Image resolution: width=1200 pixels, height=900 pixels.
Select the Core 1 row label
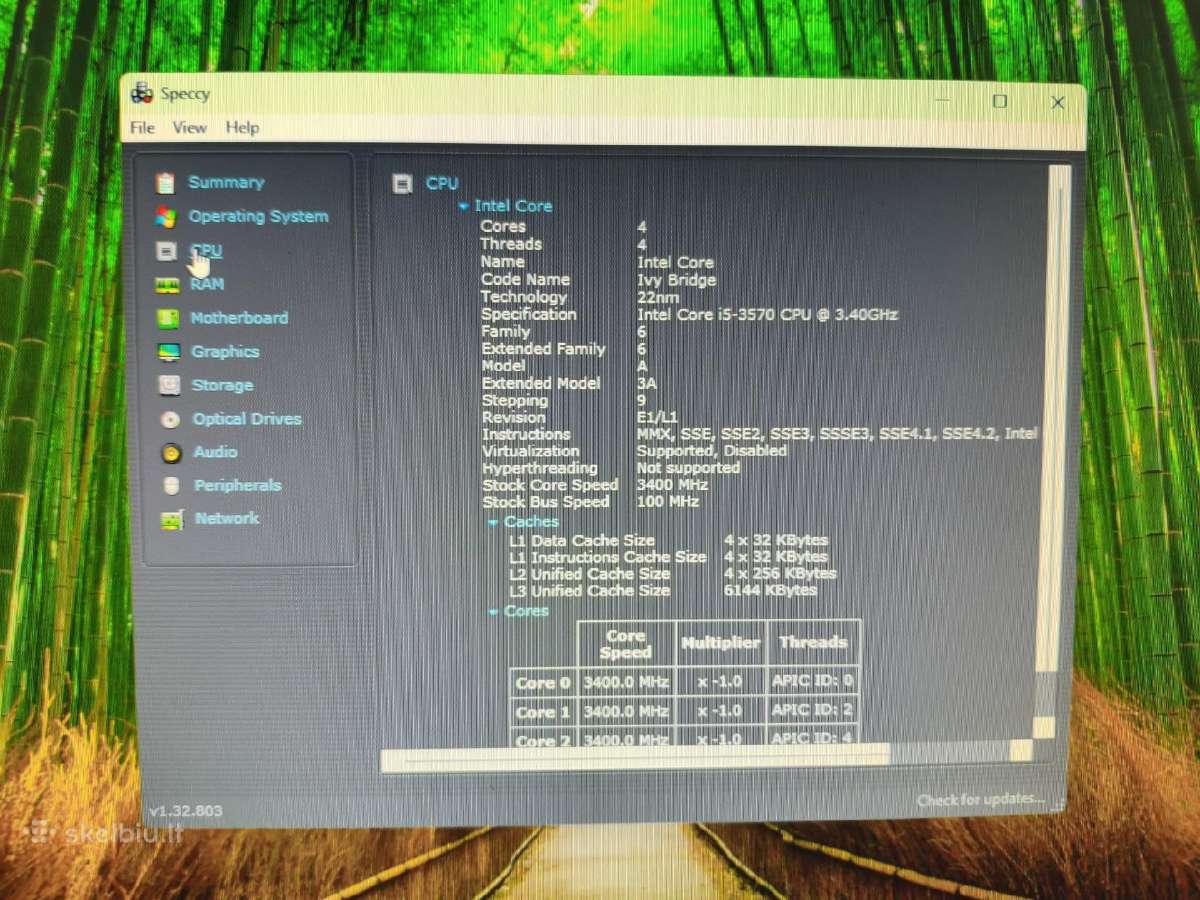pyautogui.click(x=543, y=713)
